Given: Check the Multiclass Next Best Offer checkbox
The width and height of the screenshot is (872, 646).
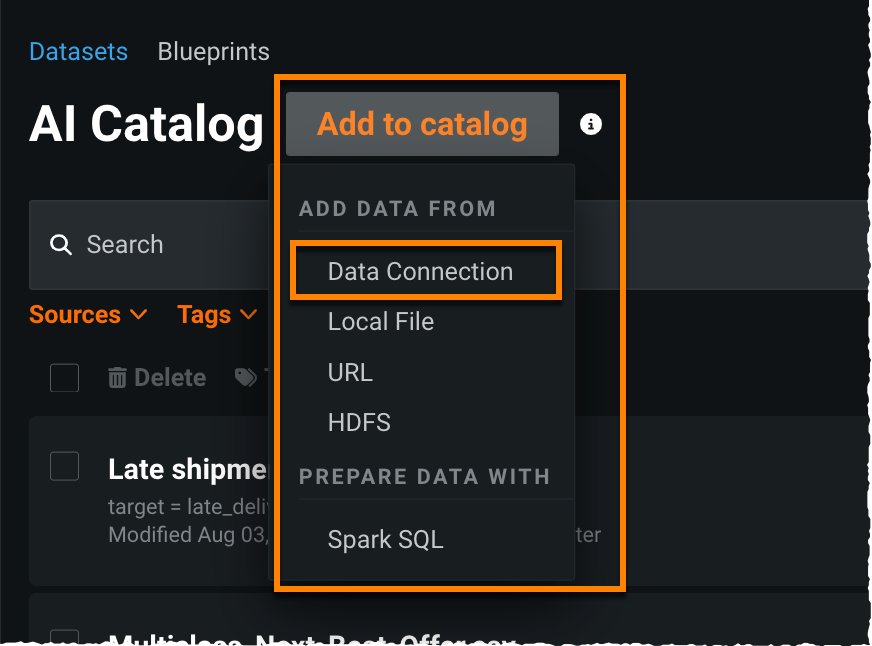Looking at the screenshot, I should 64,638.
